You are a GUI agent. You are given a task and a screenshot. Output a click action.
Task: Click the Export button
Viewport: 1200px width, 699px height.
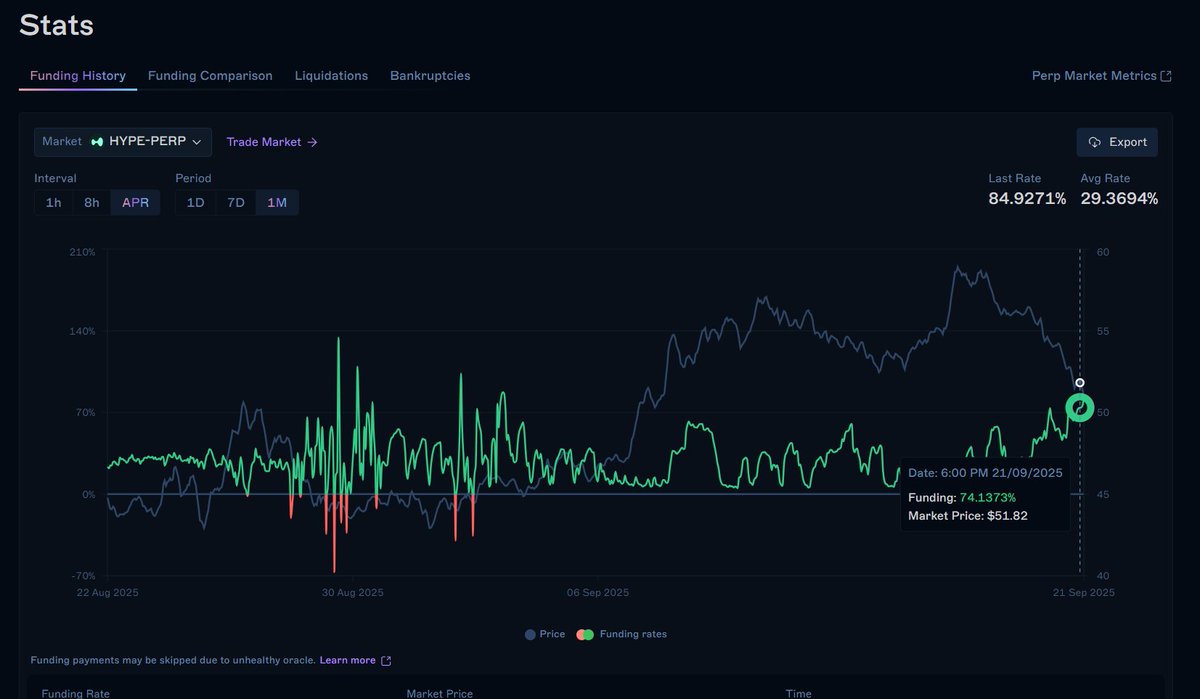1117,142
